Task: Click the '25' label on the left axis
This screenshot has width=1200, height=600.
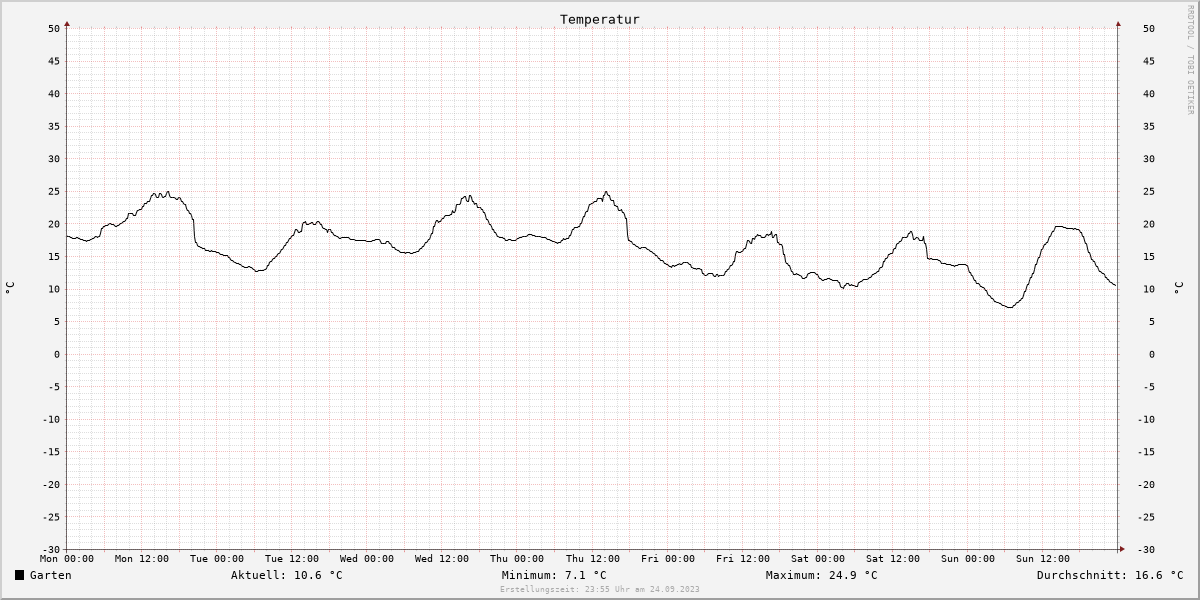Action: click(x=54, y=191)
